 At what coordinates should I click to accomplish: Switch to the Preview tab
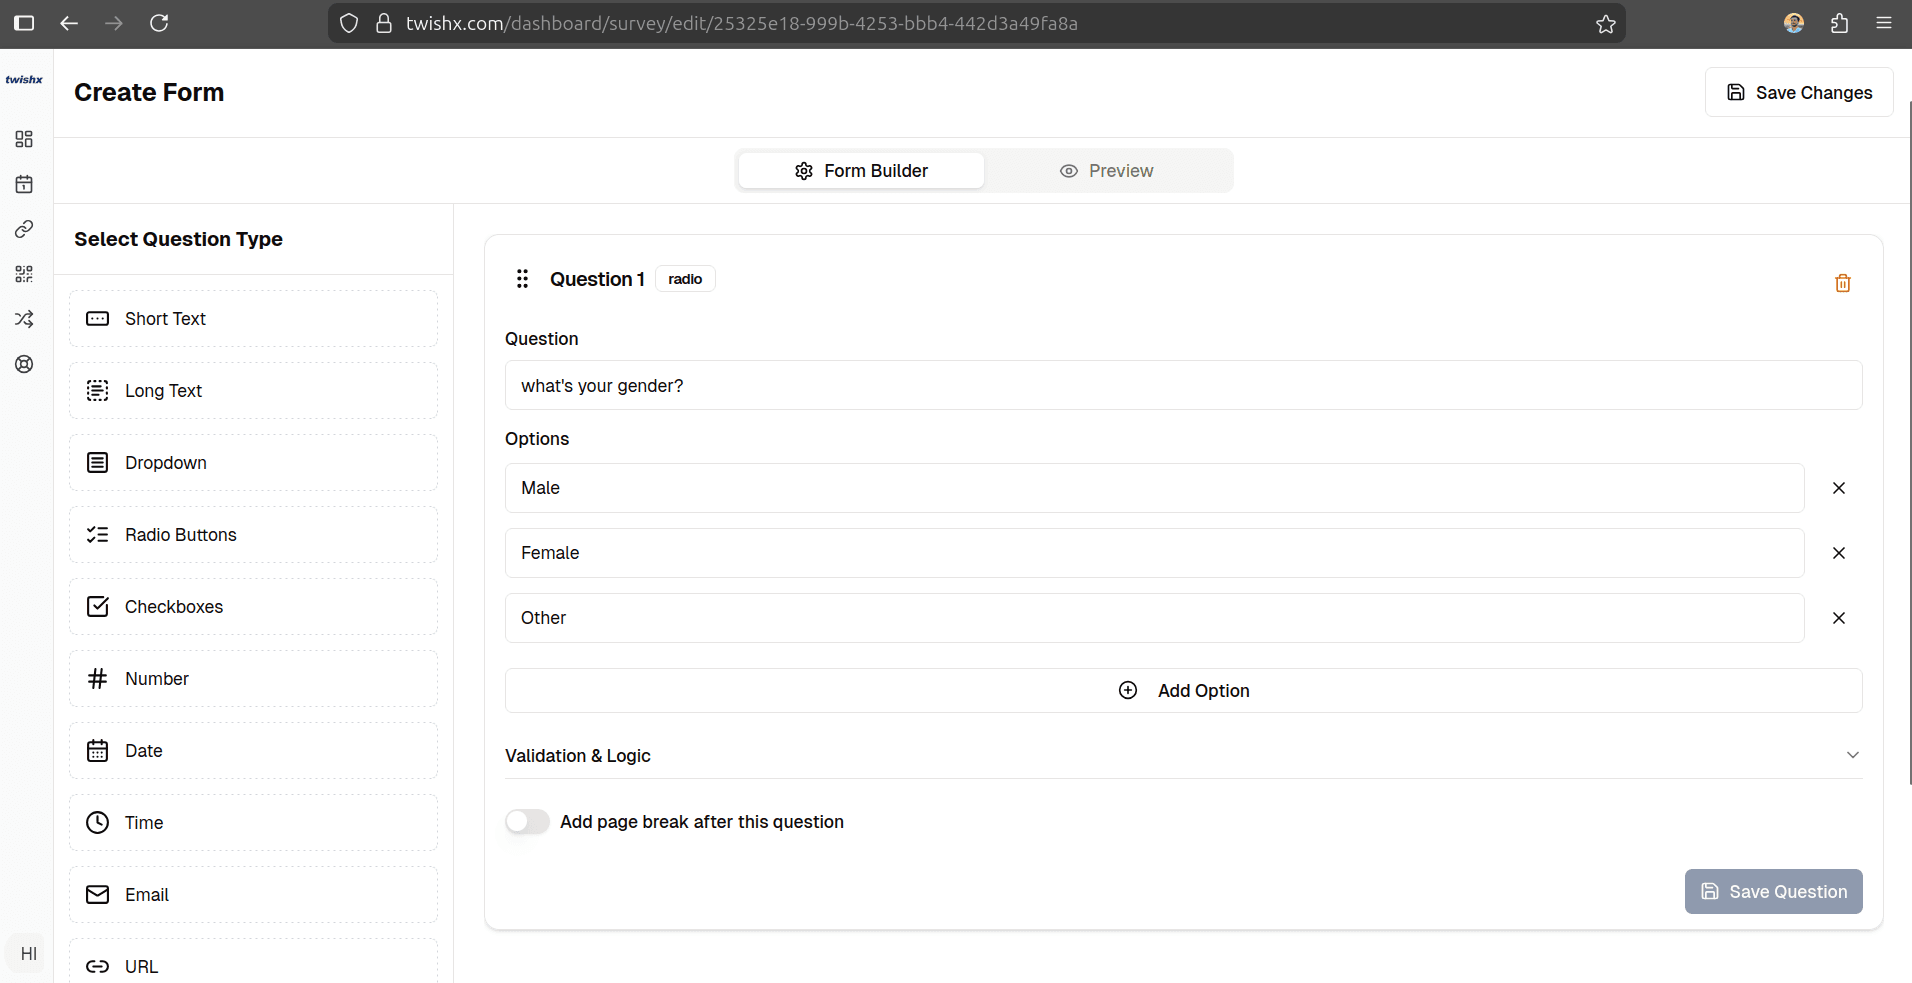pos(1107,171)
